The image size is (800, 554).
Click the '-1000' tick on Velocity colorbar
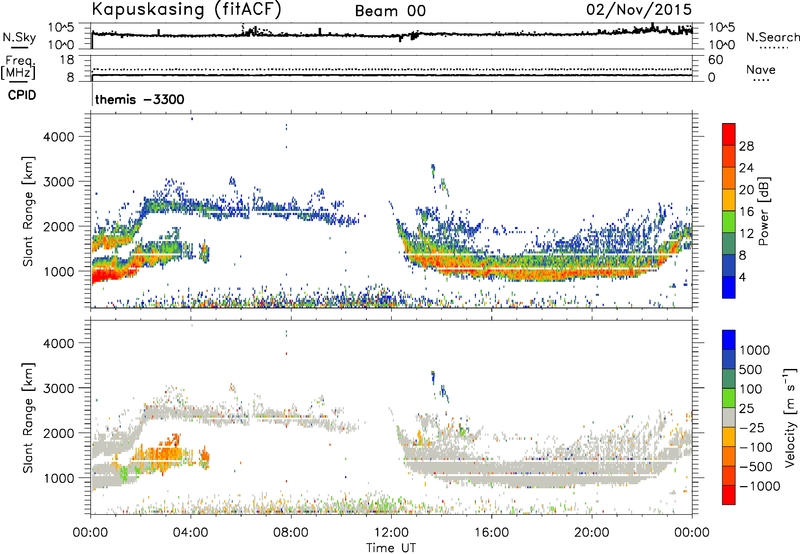click(759, 486)
